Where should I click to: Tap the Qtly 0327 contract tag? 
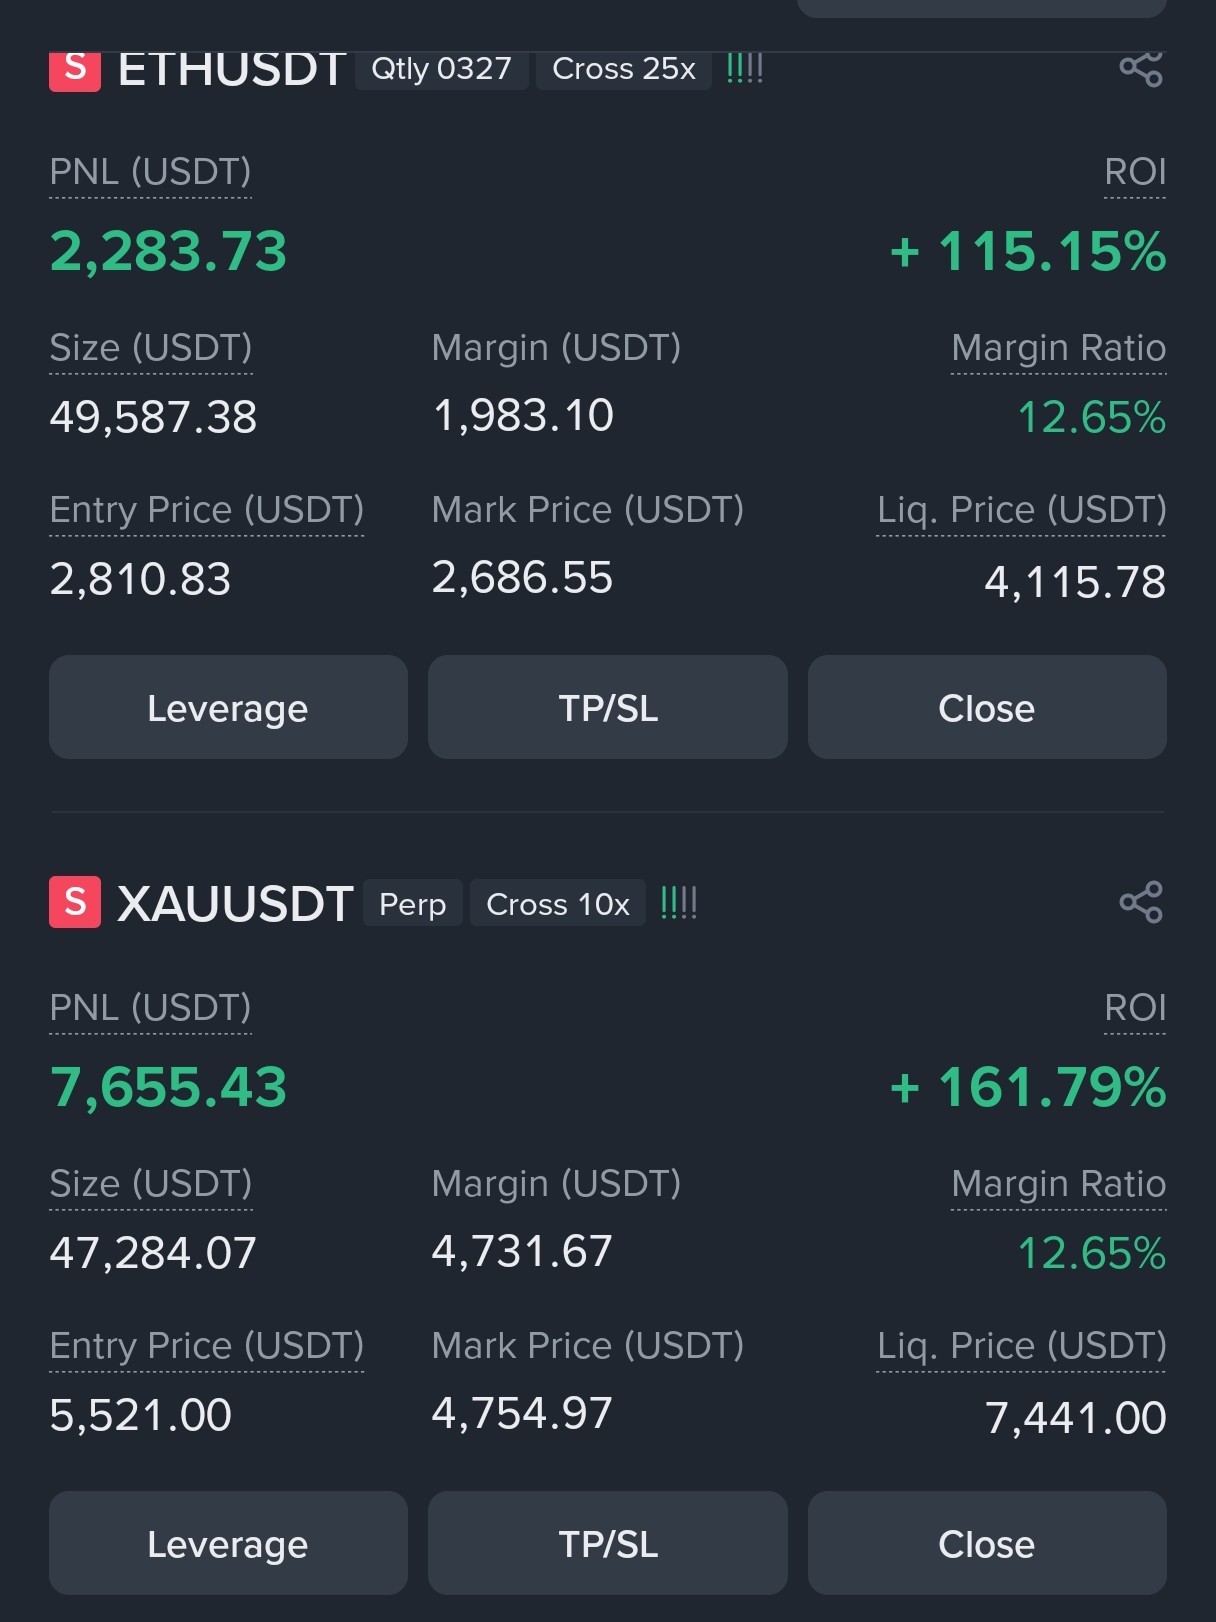[x=441, y=69]
